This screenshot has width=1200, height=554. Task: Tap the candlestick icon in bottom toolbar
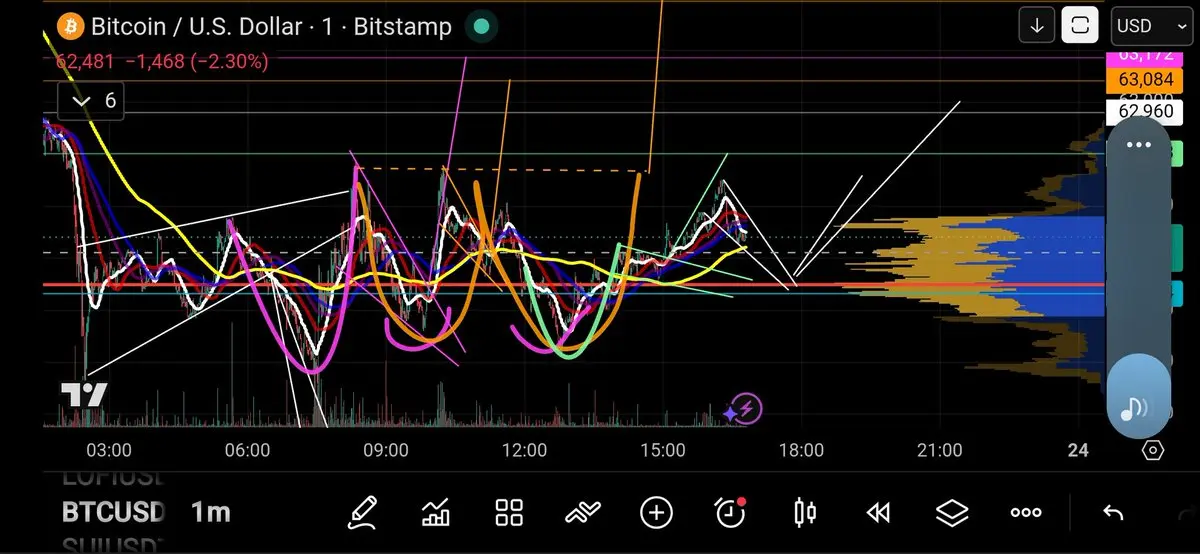pyautogui.click(x=804, y=513)
